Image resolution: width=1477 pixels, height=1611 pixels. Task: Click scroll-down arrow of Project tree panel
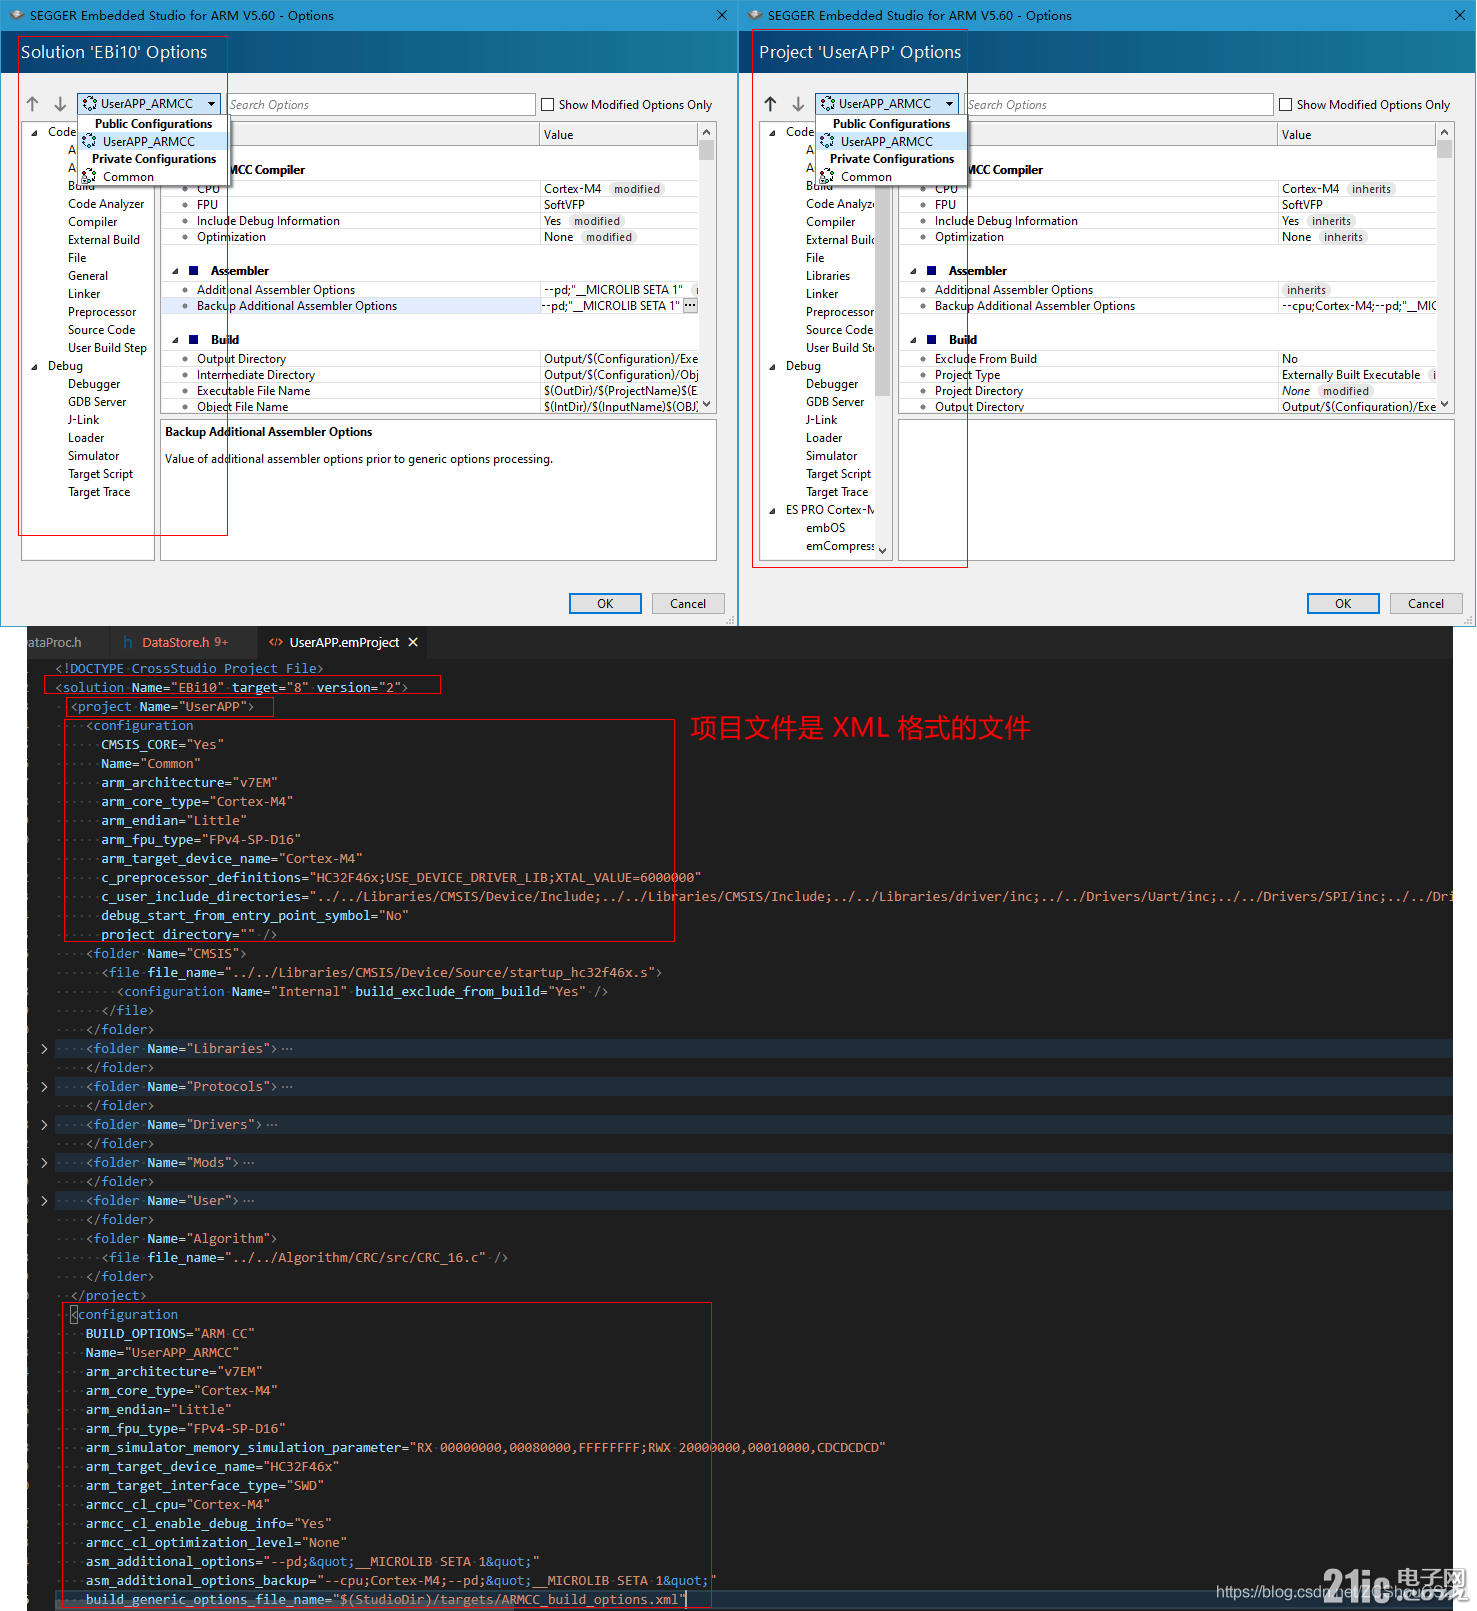[882, 550]
